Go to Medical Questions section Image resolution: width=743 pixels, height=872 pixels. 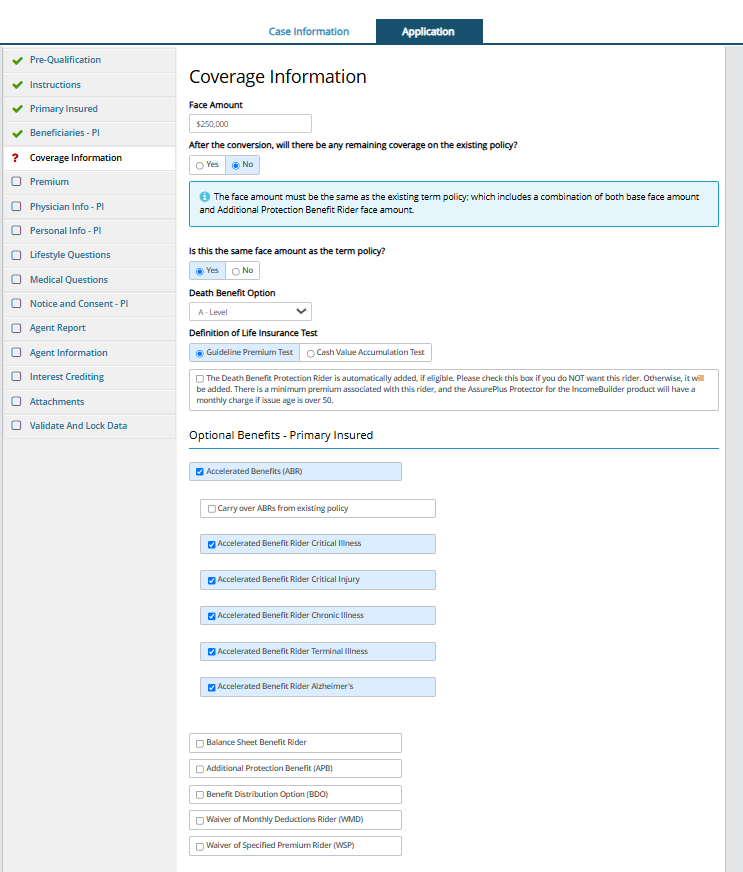tap(68, 280)
